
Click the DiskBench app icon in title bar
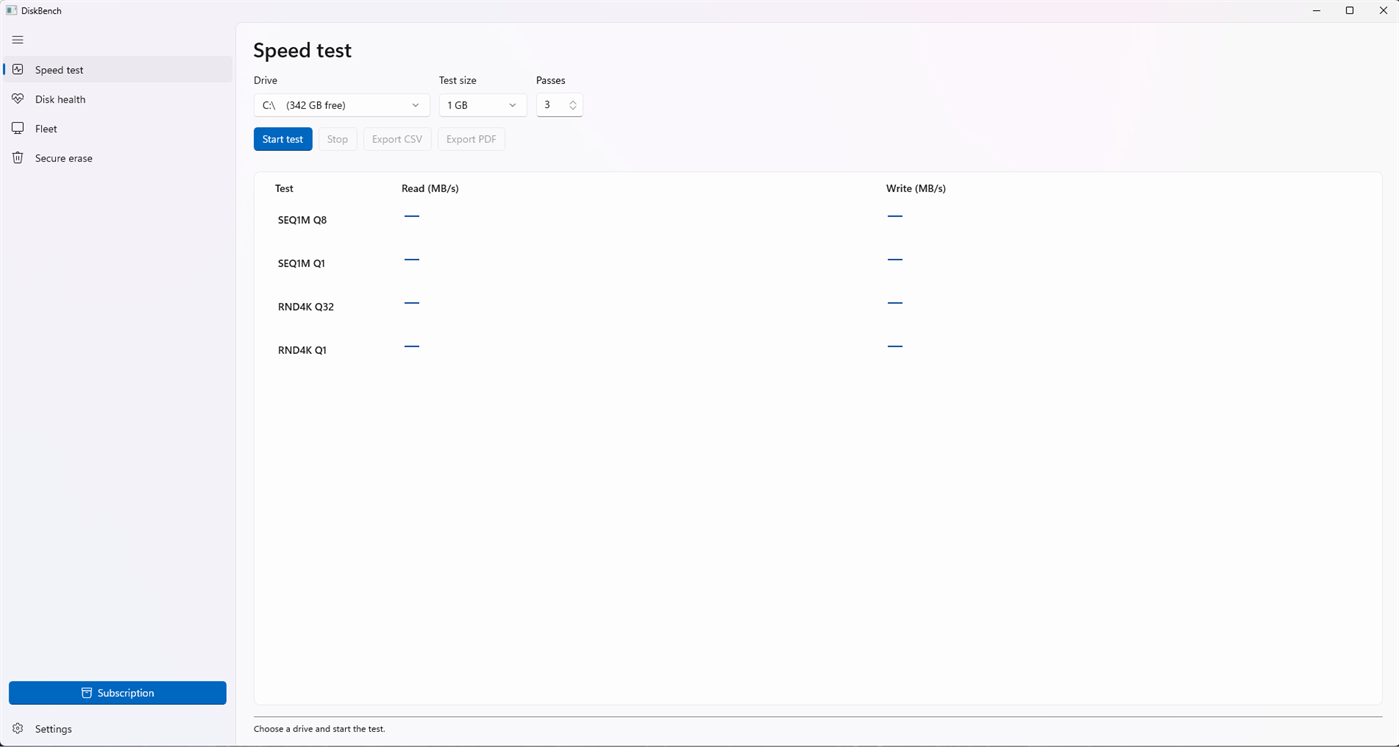click(x=11, y=10)
